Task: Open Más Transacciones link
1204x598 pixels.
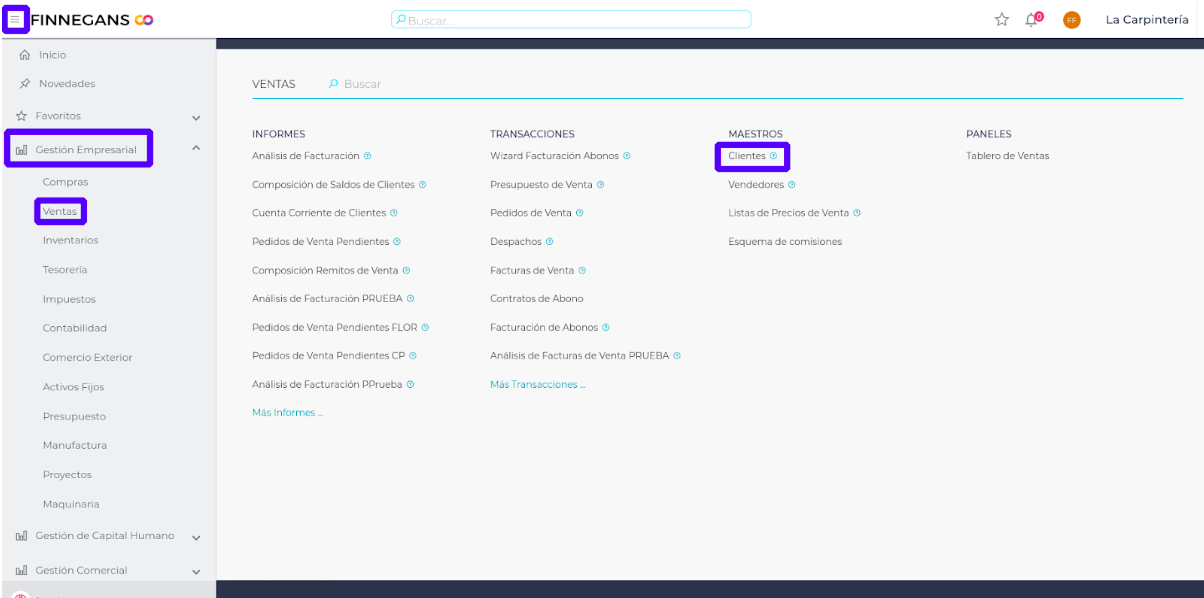Action: tap(537, 384)
